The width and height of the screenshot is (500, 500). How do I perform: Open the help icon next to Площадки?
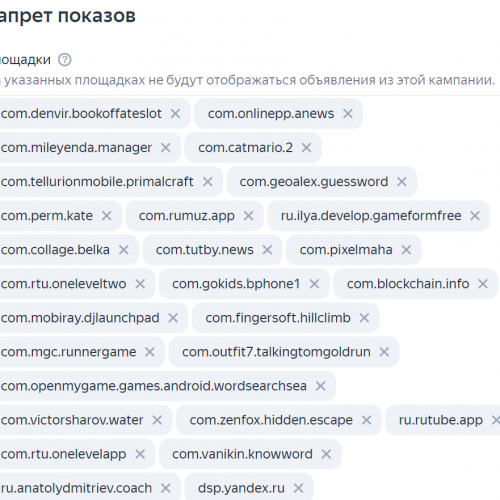[x=65, y=60]
